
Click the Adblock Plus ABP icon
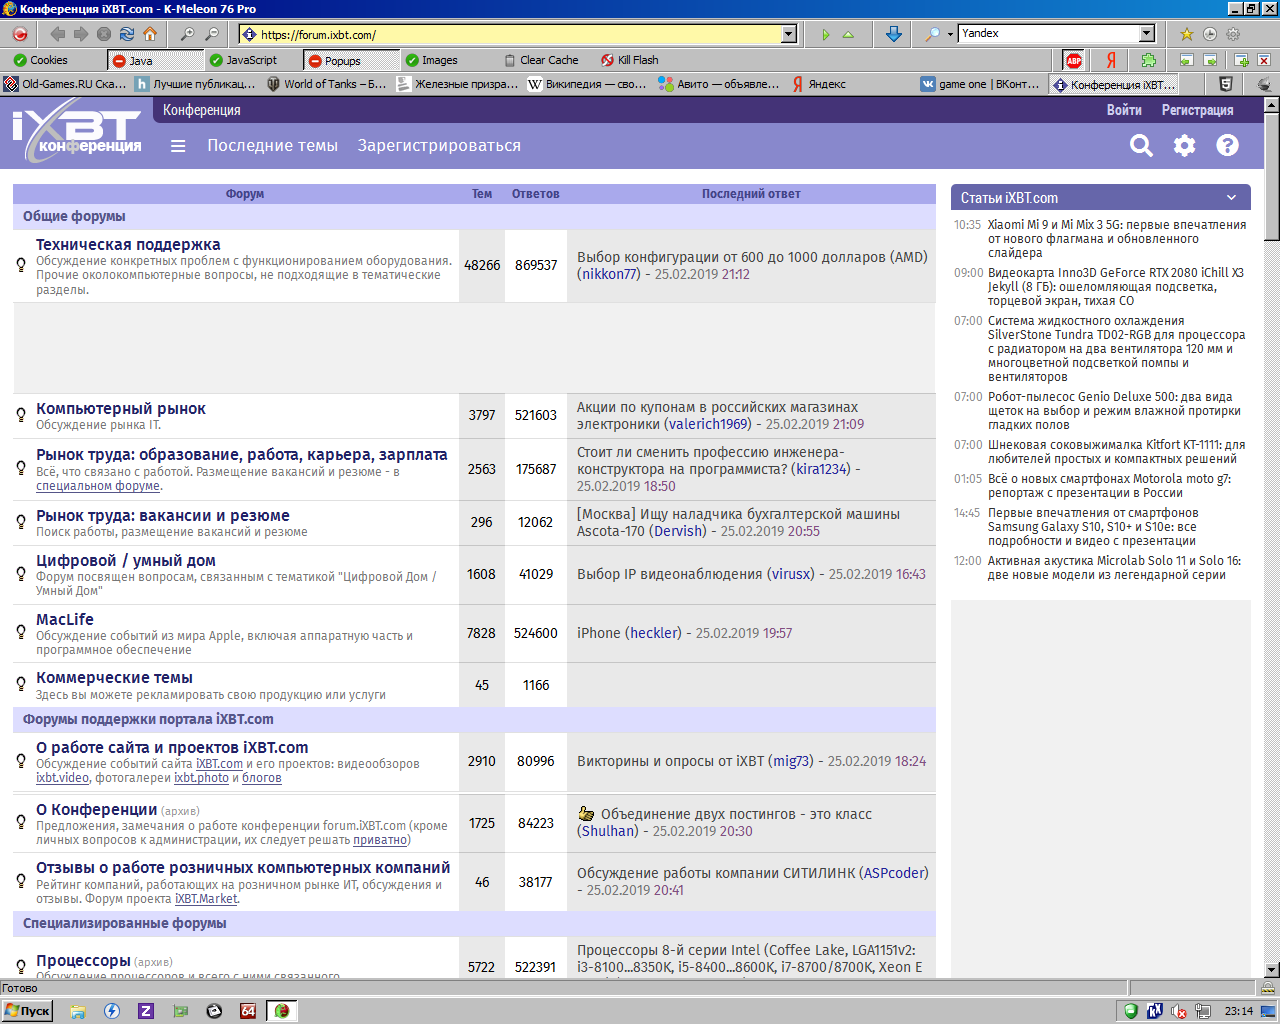(x=1074, y=60)
